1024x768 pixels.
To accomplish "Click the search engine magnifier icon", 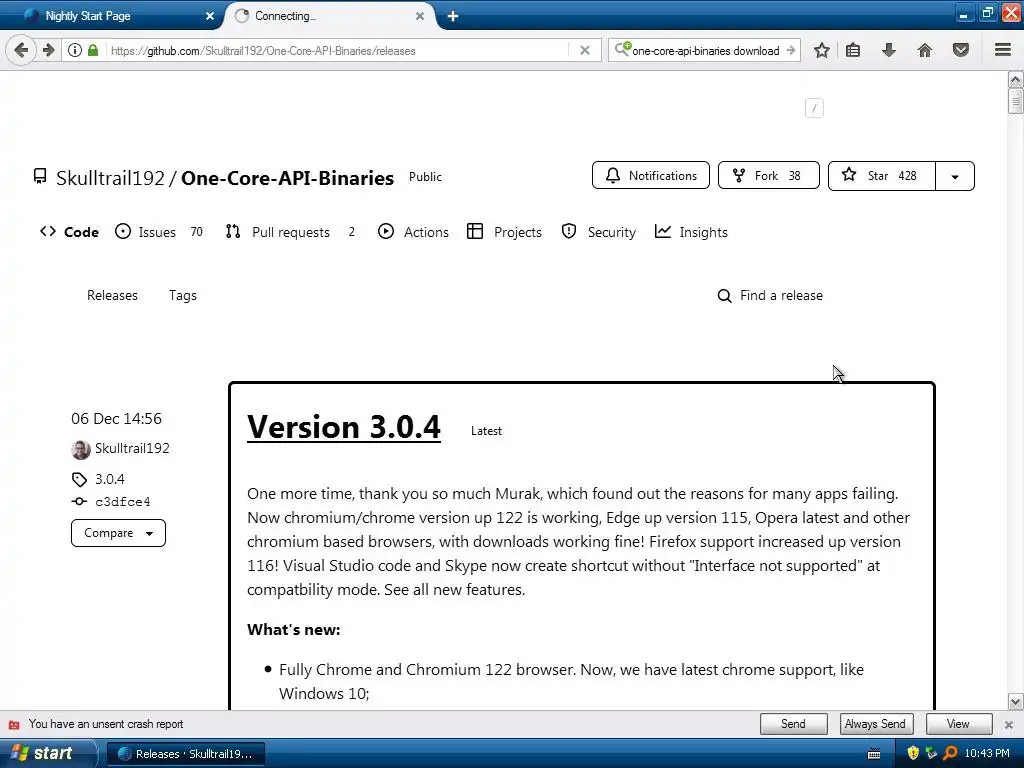I will click(x=623, y=49).
